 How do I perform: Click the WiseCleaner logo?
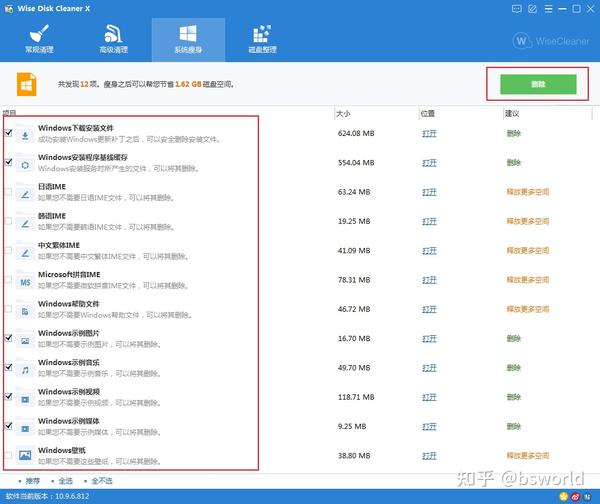[x=551, y=41]
